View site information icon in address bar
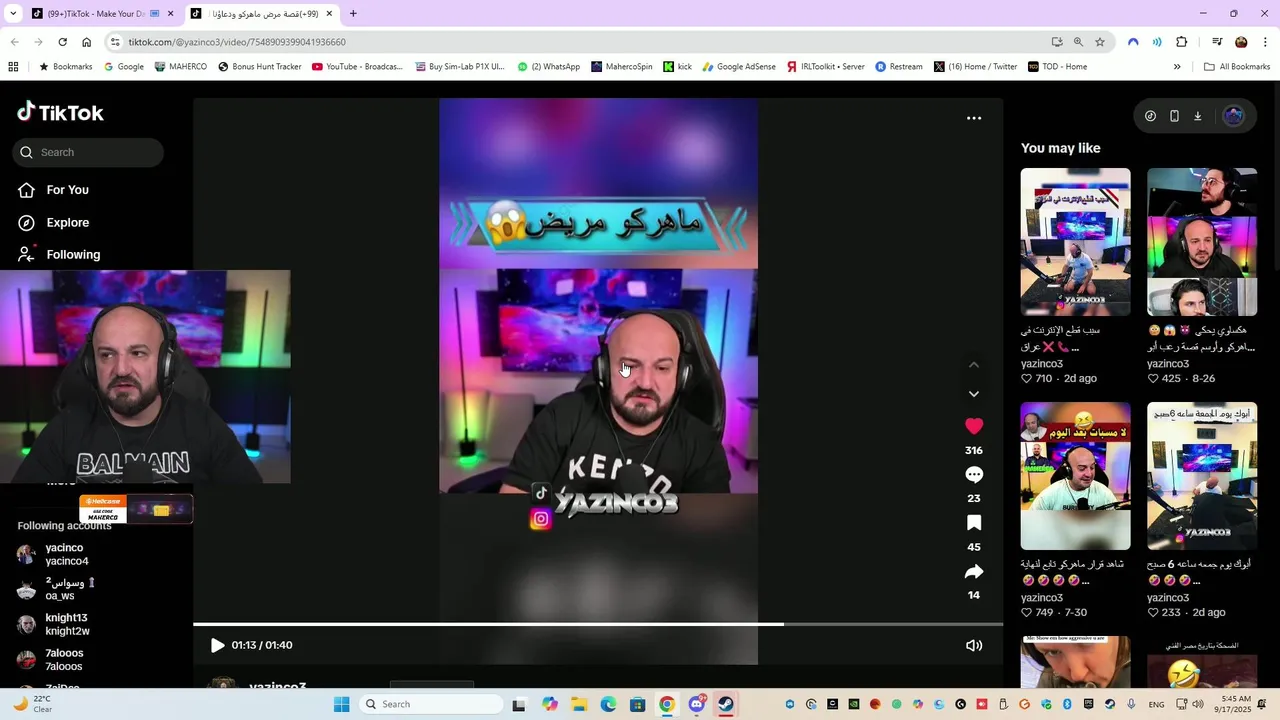Image resolution: width=1280 pixels, height=720 pixels. (115, 42)
